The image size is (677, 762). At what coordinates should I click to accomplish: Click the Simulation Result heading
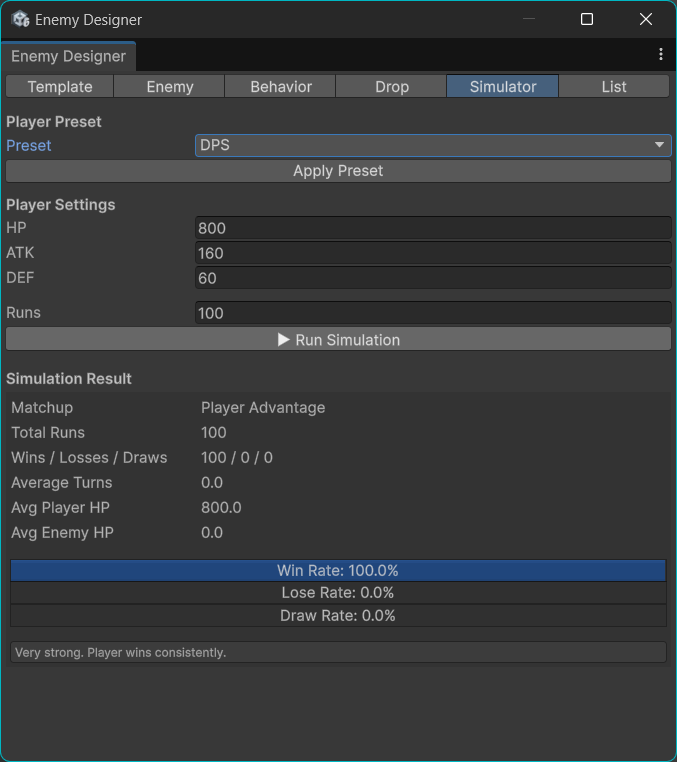tap(69, 379)
